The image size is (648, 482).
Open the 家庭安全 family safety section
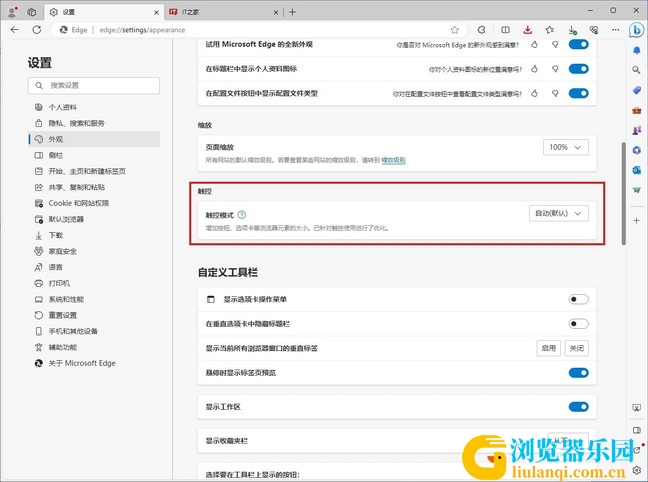click(94, 251)
